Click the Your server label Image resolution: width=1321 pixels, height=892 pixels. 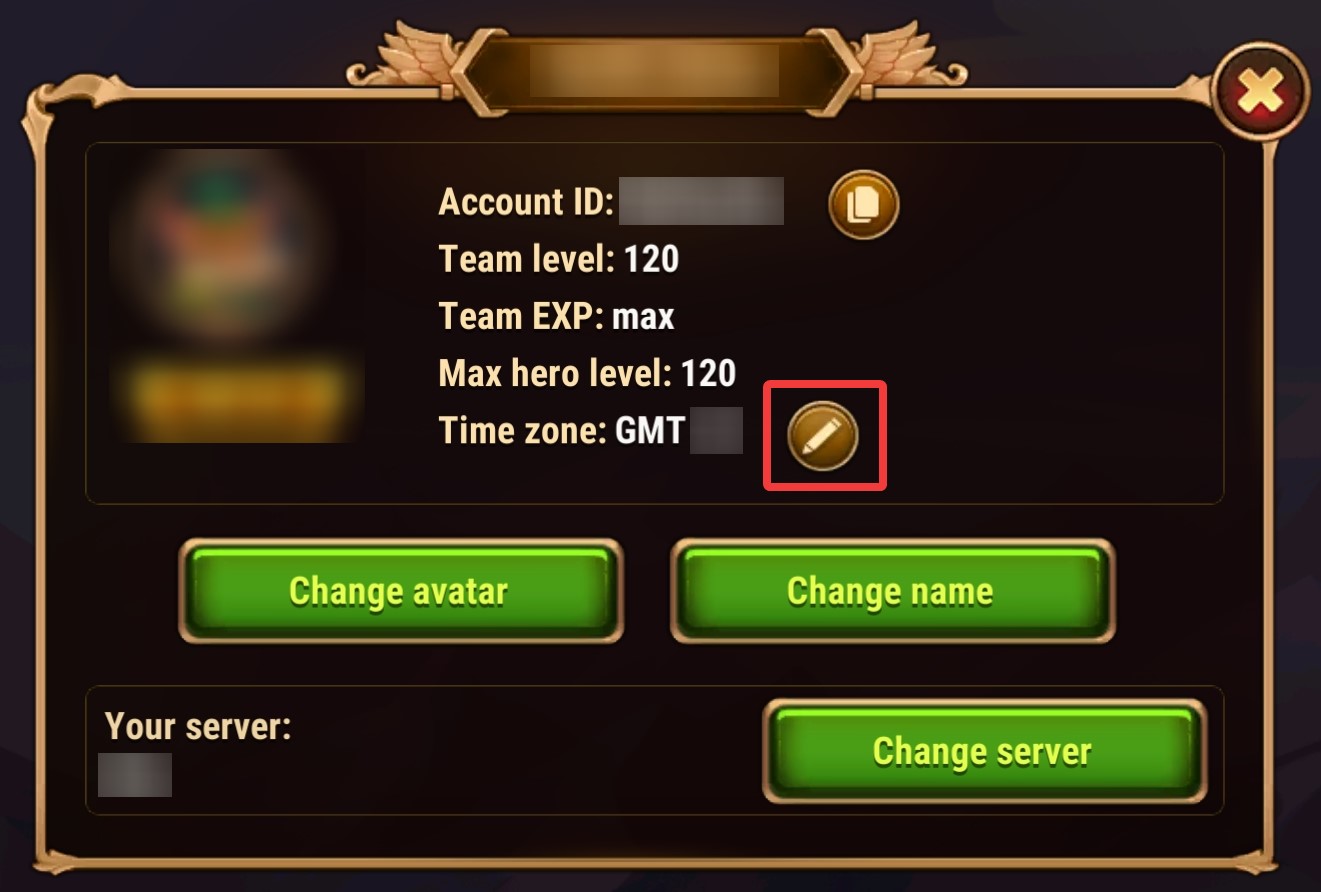198,726
